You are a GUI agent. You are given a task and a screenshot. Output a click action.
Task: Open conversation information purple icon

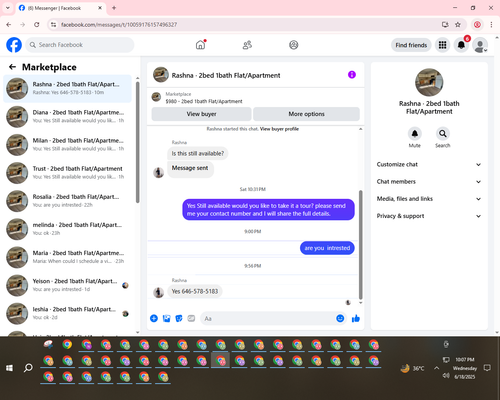(x=352, y=75)
